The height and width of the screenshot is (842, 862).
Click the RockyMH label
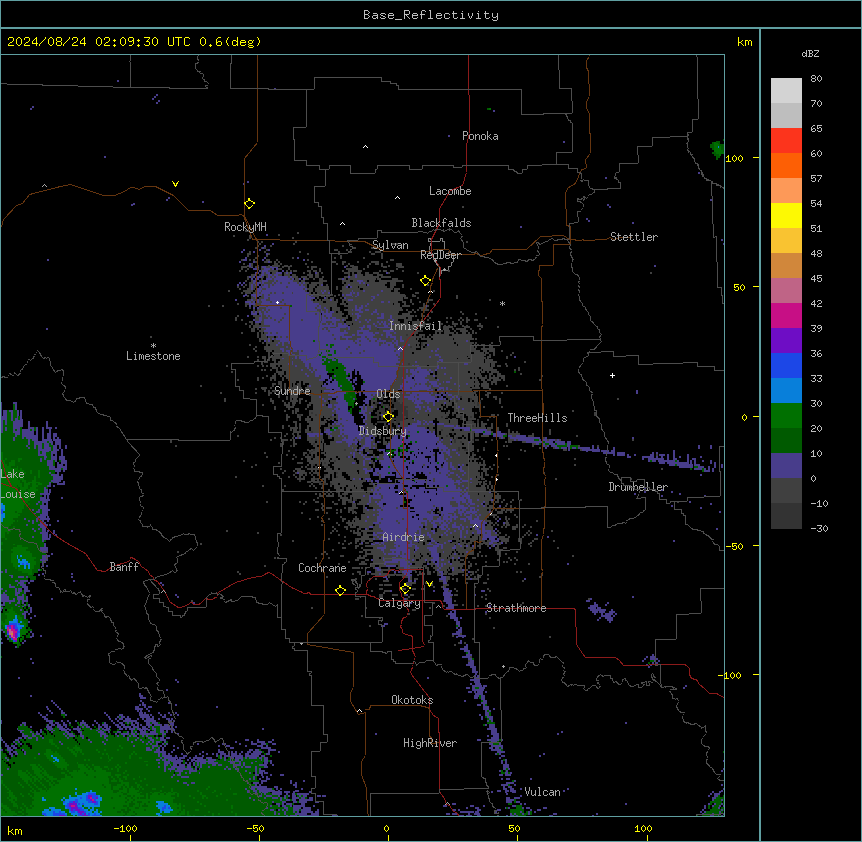[245, 227]
